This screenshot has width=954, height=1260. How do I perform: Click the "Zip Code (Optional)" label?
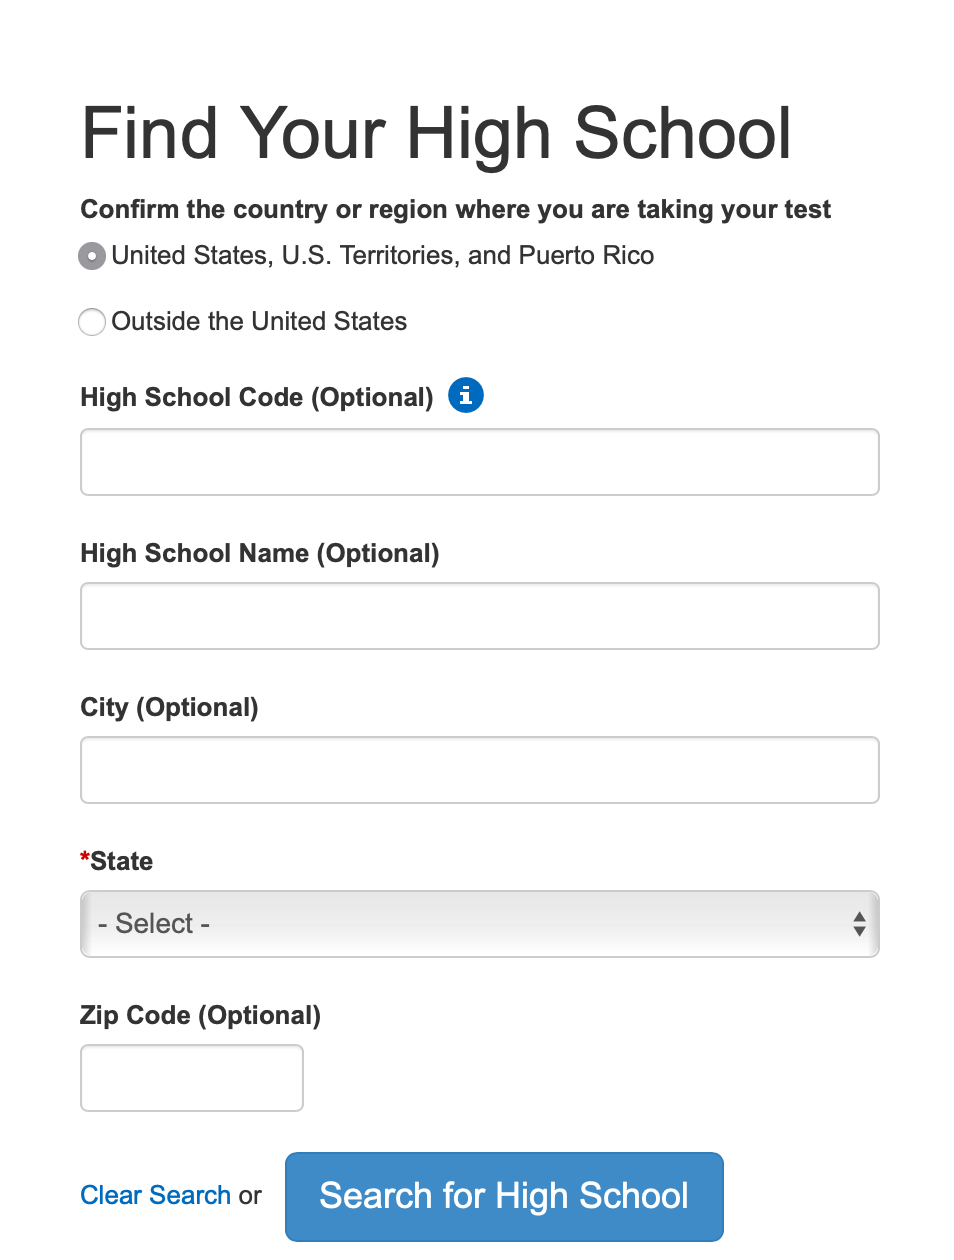pos(200,1016)
